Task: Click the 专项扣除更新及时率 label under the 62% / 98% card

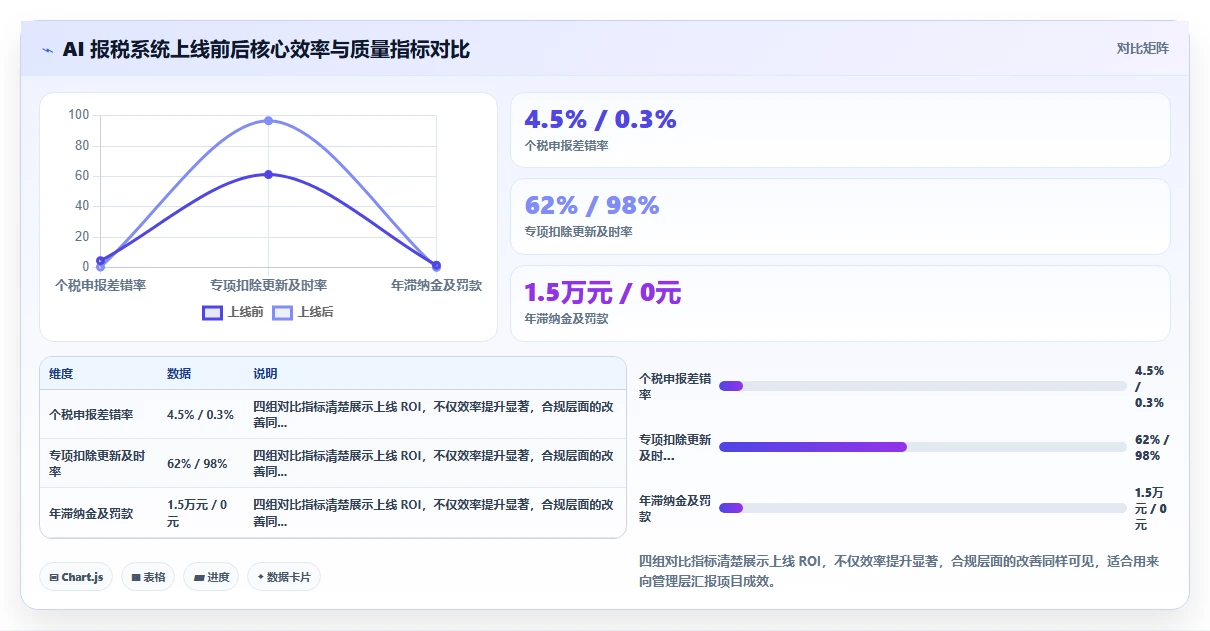Action: pos(578,232)
